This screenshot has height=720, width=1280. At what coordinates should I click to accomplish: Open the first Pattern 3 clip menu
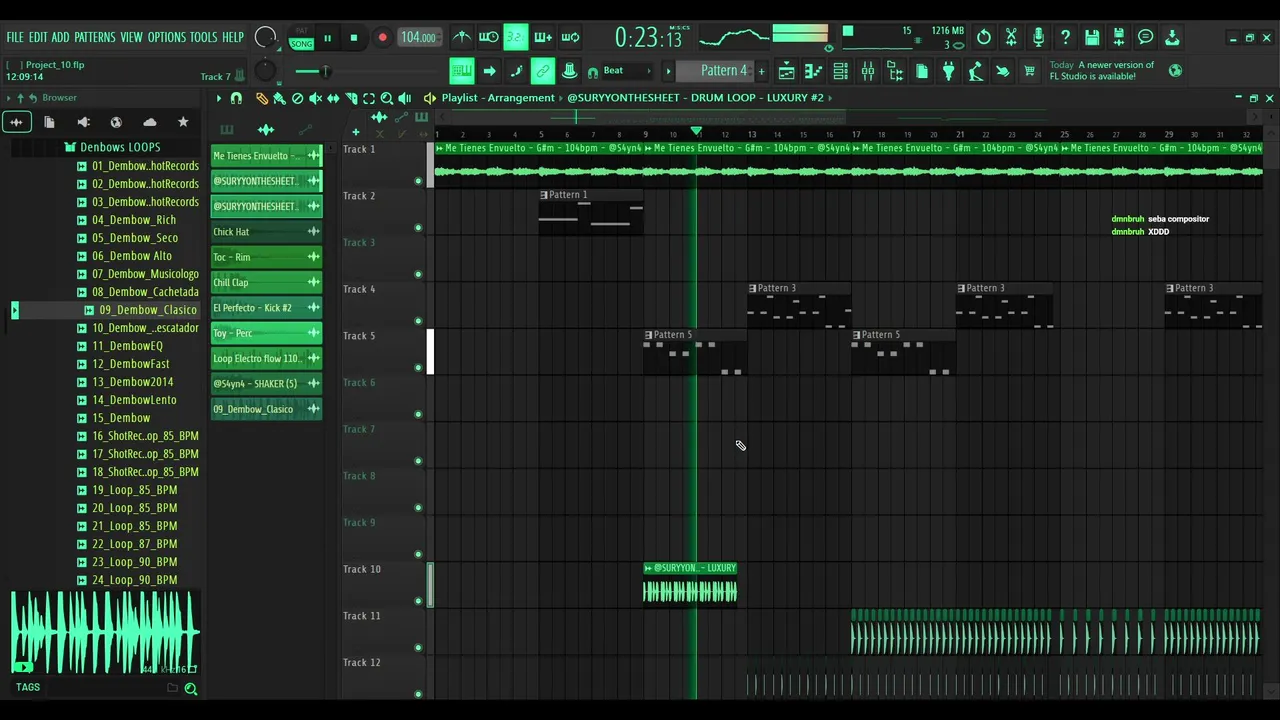tap(753, 288)
